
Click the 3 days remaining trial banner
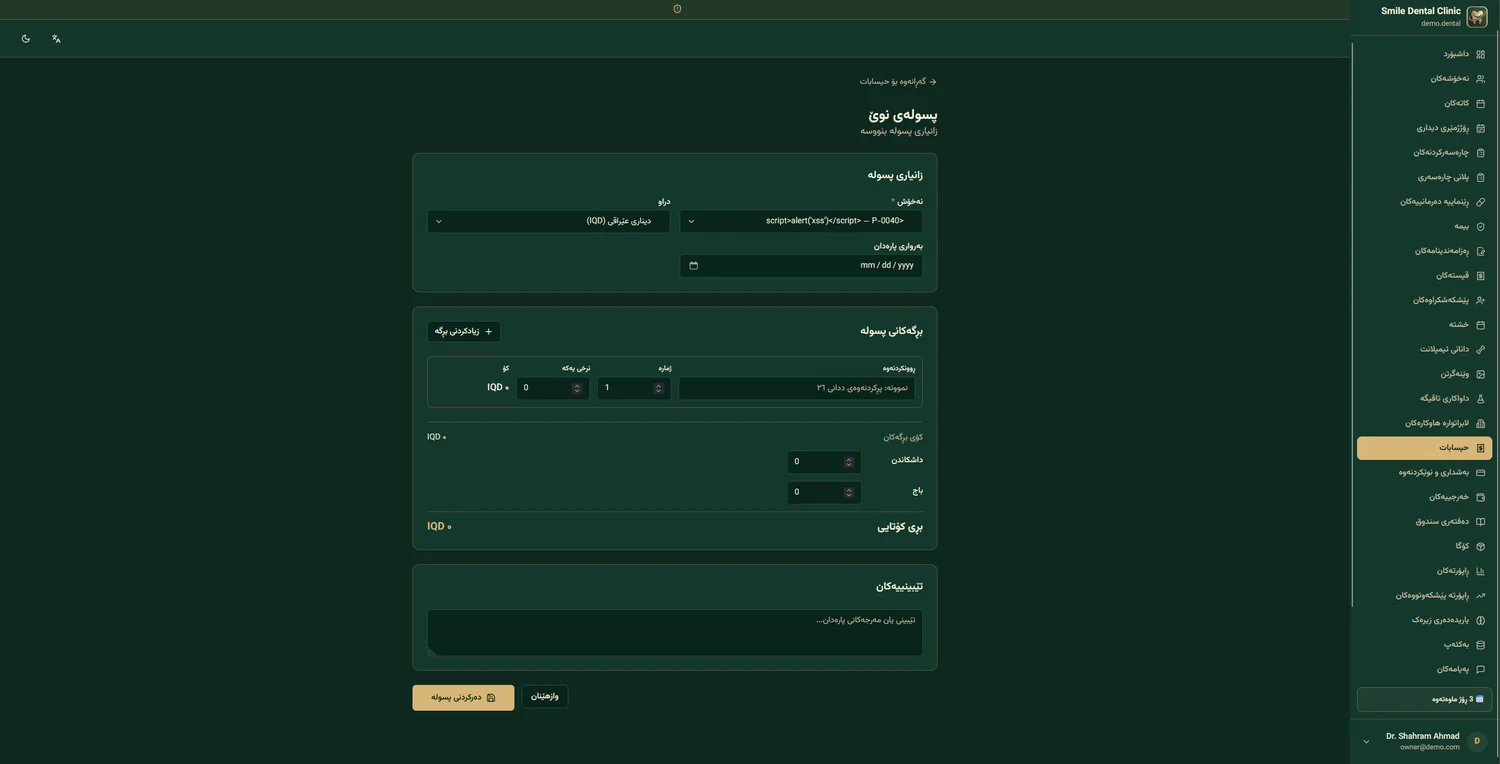point(1424,699)
